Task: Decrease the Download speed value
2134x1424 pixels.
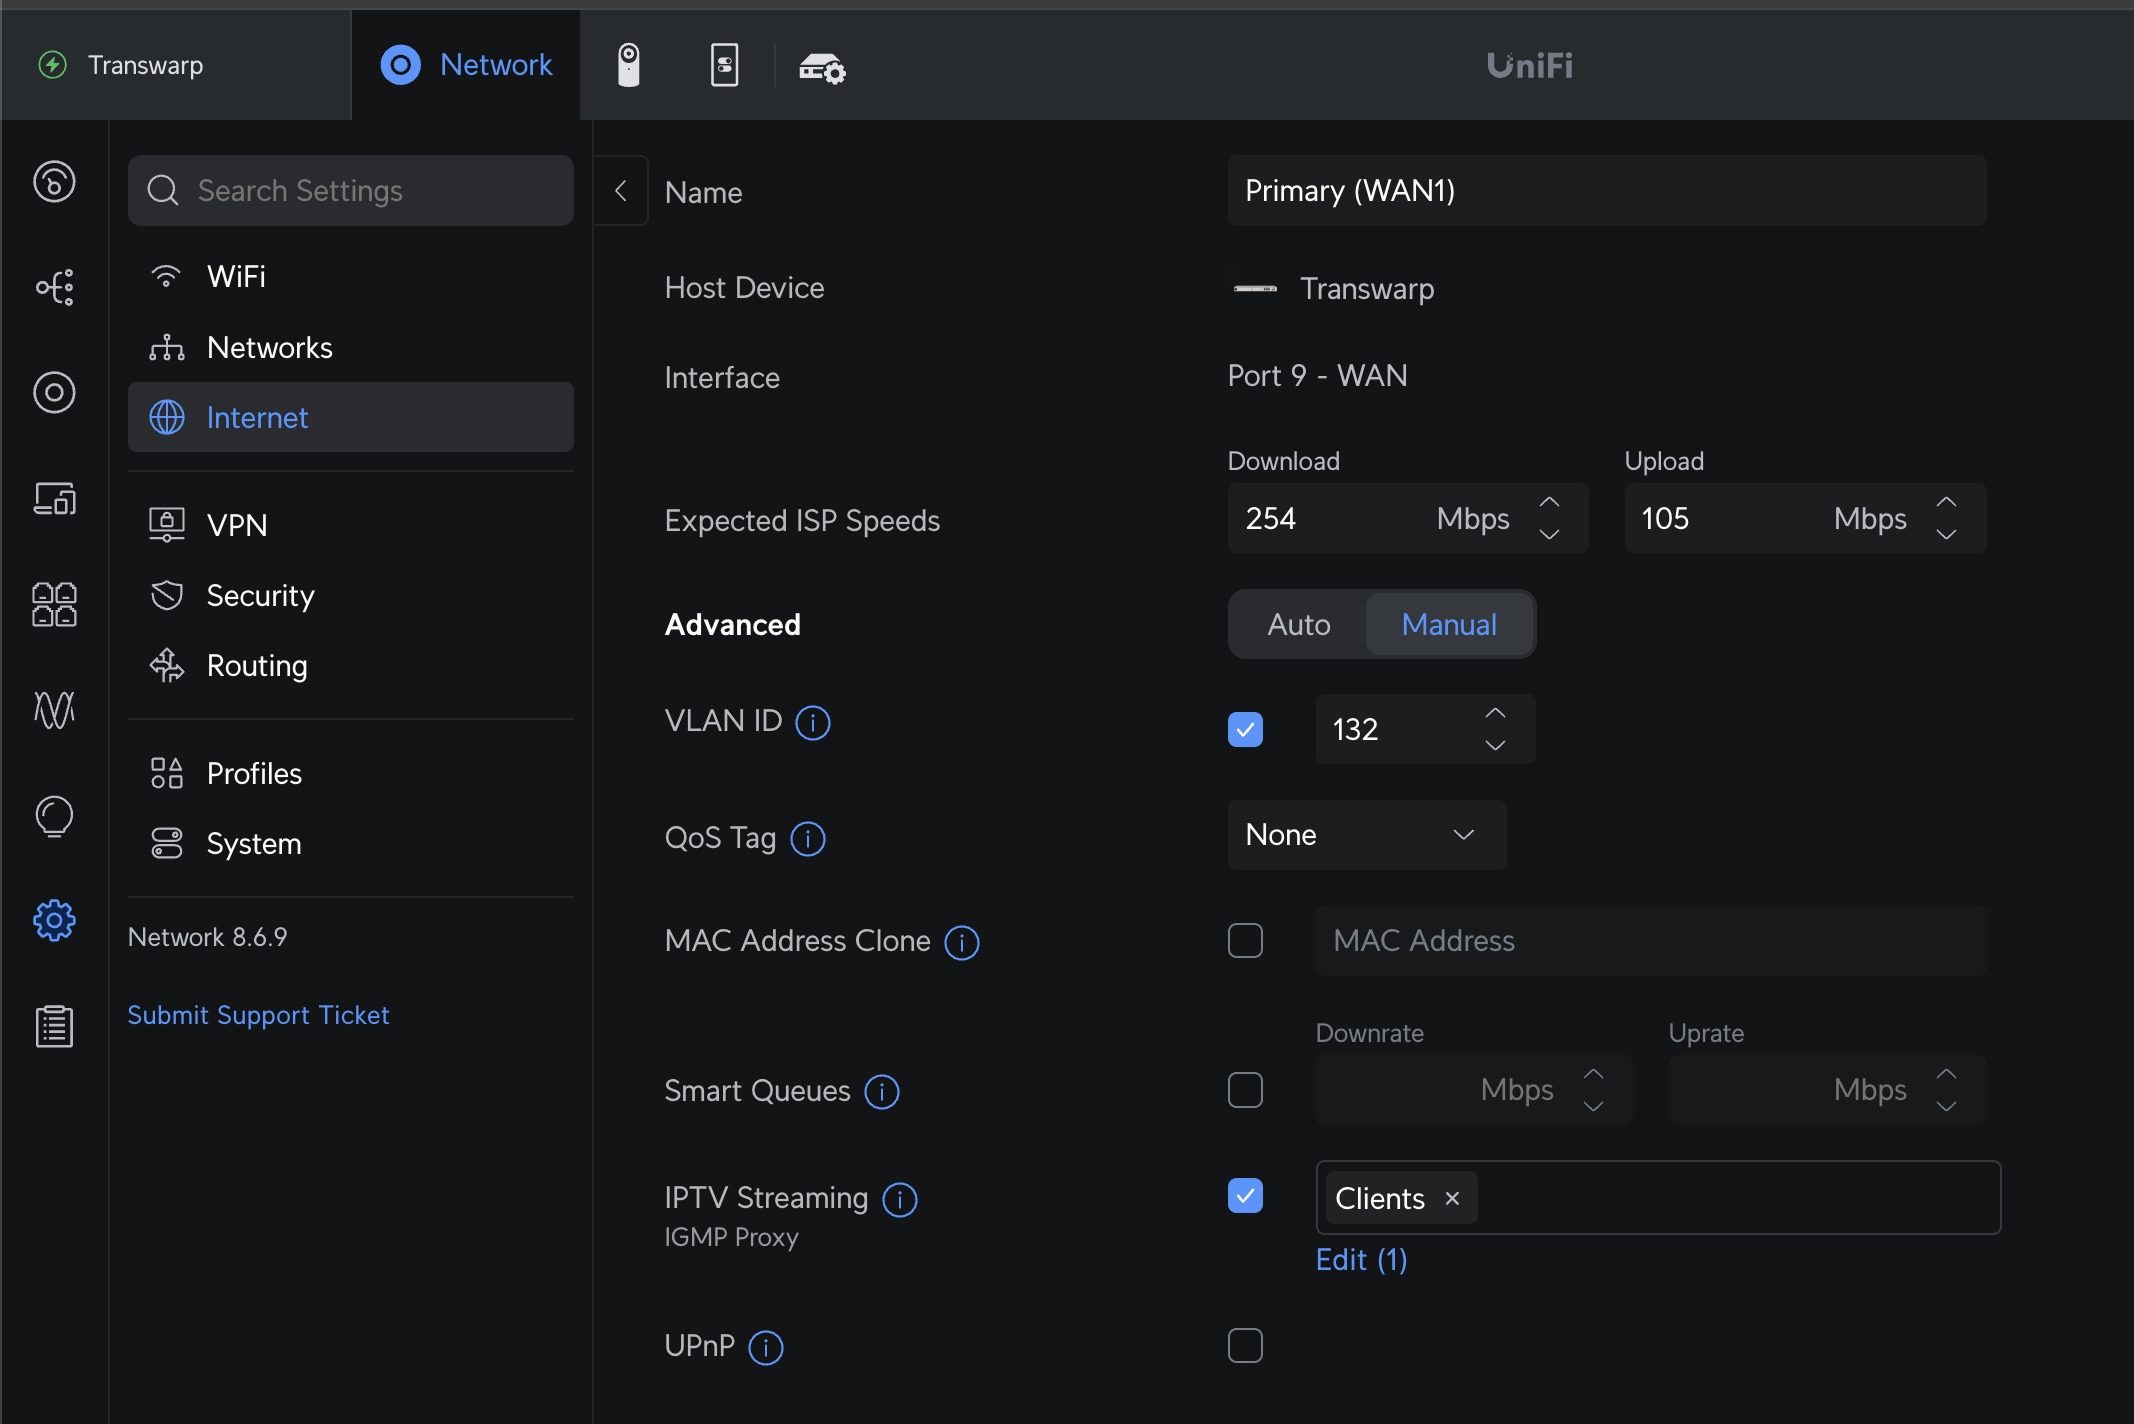Action: point(1549,534)
